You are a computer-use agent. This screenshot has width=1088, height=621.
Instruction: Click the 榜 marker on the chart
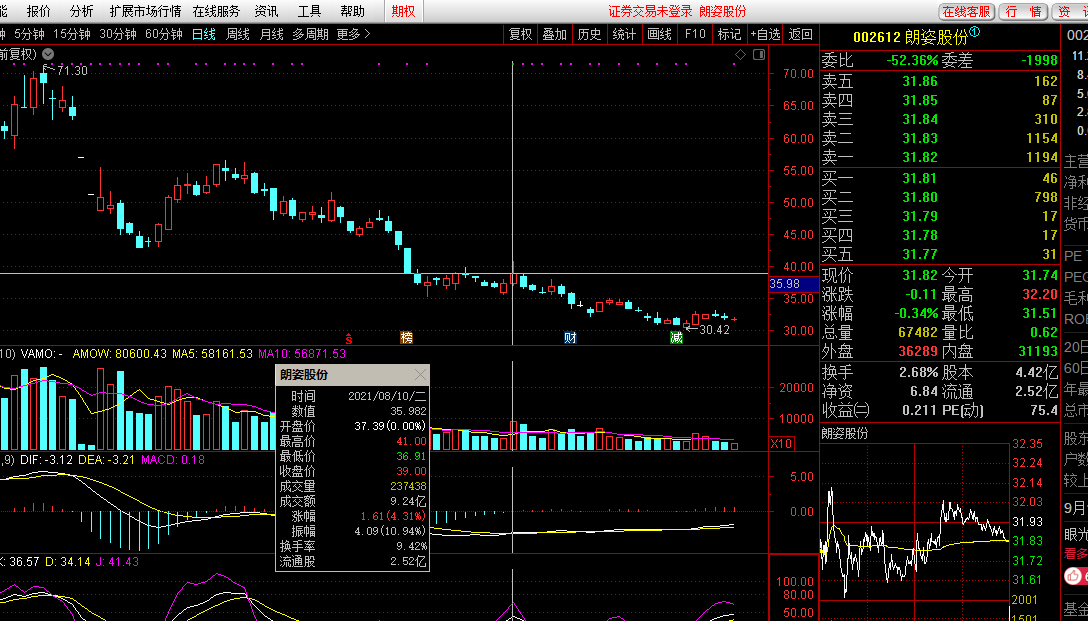coord(407,339)
